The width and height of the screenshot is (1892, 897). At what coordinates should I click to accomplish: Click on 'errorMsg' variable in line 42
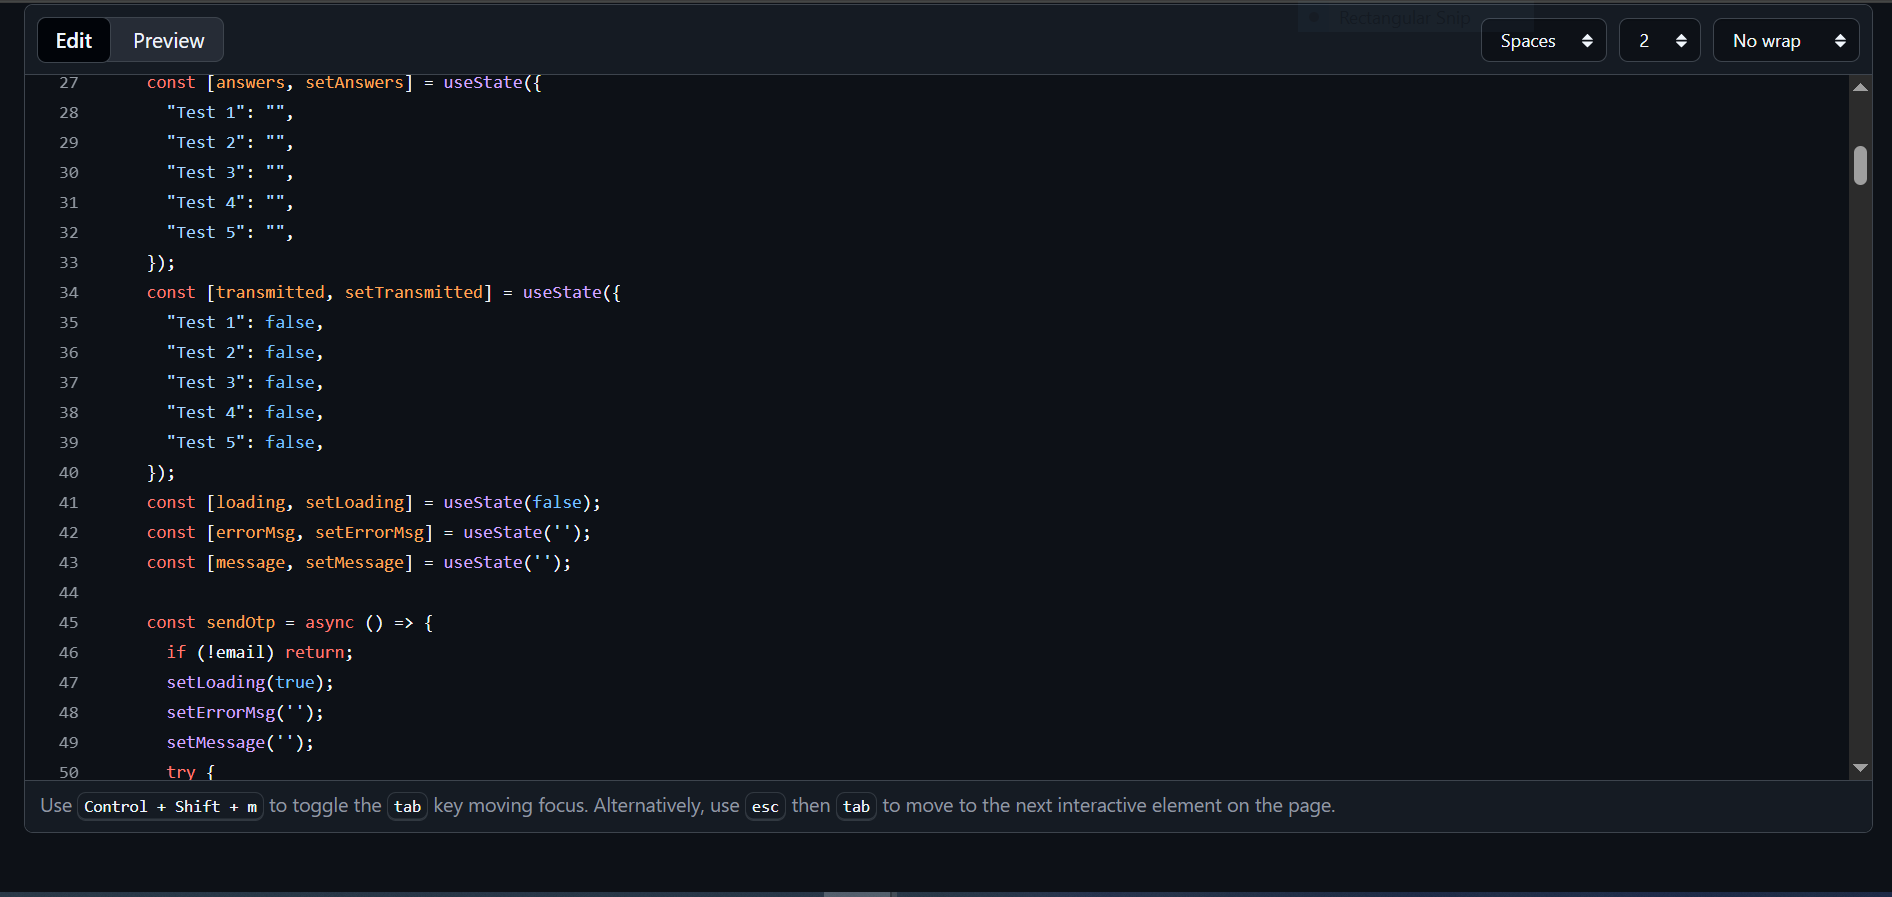255,533
